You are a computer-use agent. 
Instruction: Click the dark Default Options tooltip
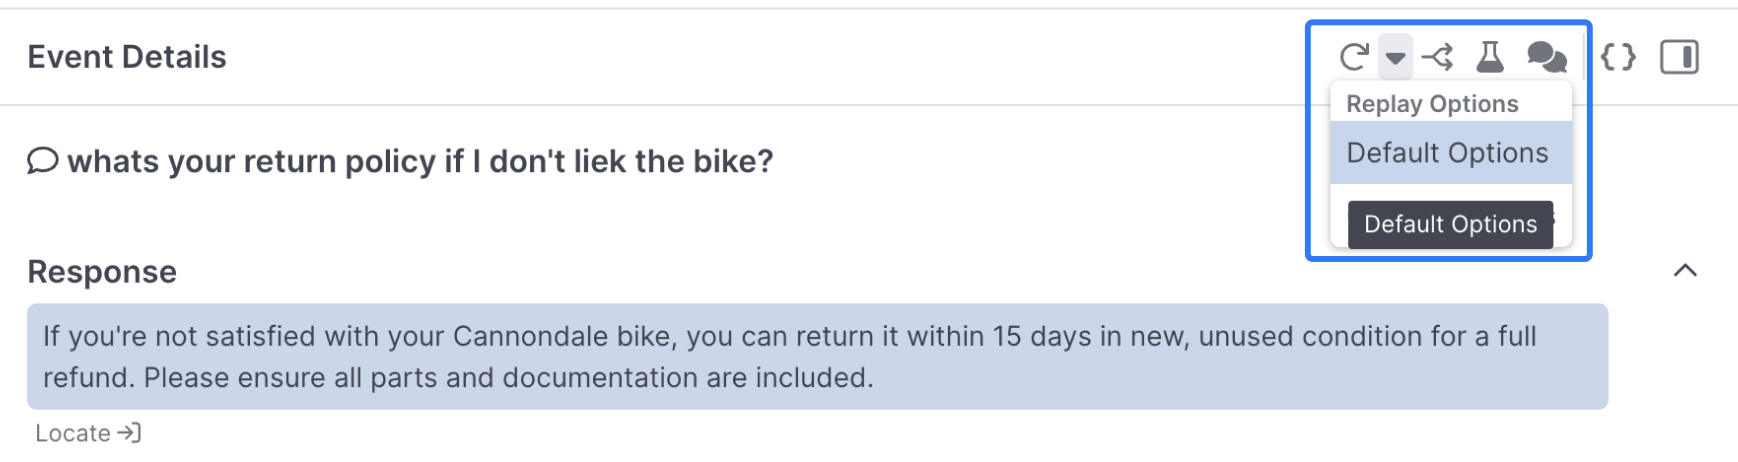tap(1450, 224)
